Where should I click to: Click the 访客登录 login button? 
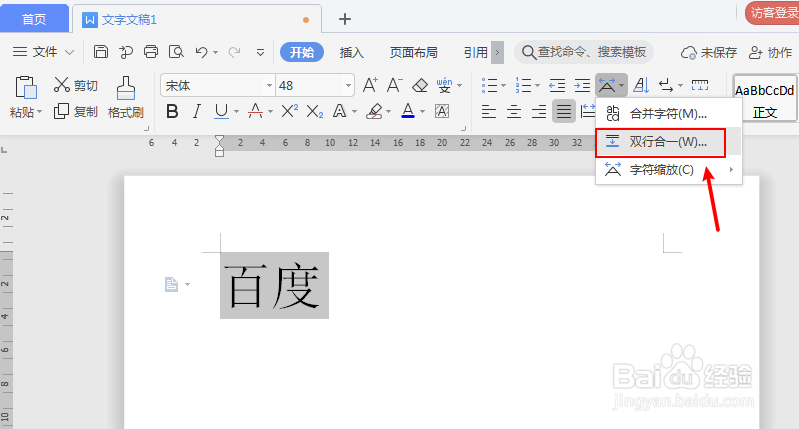(x=773, y=13)
